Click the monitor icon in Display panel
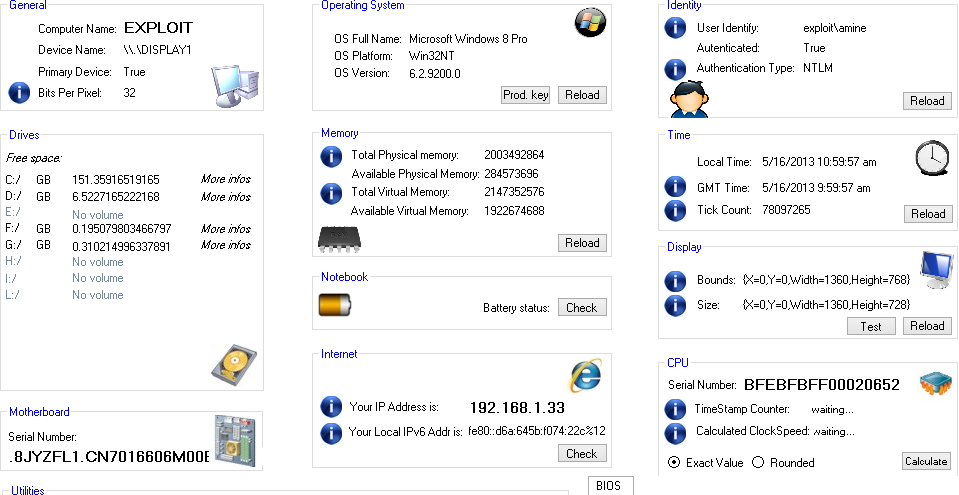Viewport: 959px width, 495px height. 935,268
